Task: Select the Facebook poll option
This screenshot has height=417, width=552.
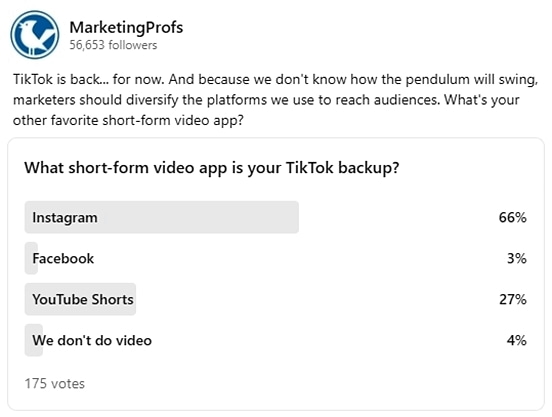Action: click(276, 259)
